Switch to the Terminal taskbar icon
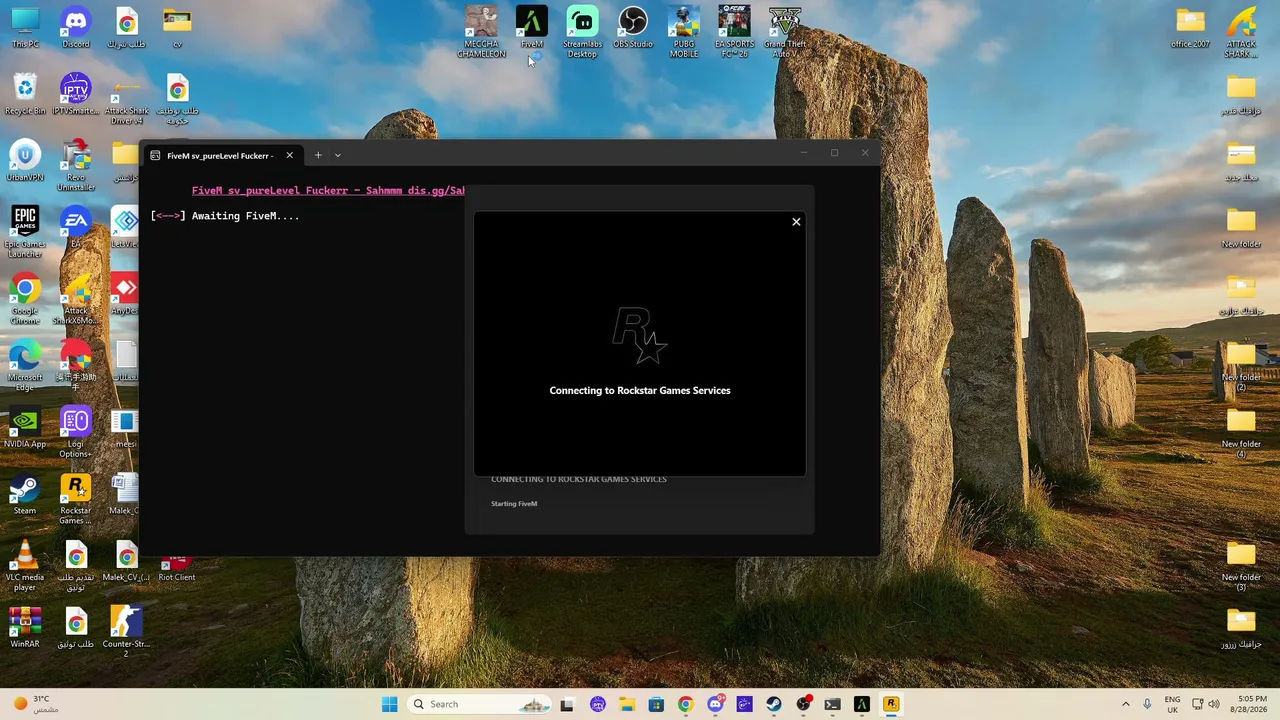This screenshot has width=1280, height=720. (x=832, y=704)
